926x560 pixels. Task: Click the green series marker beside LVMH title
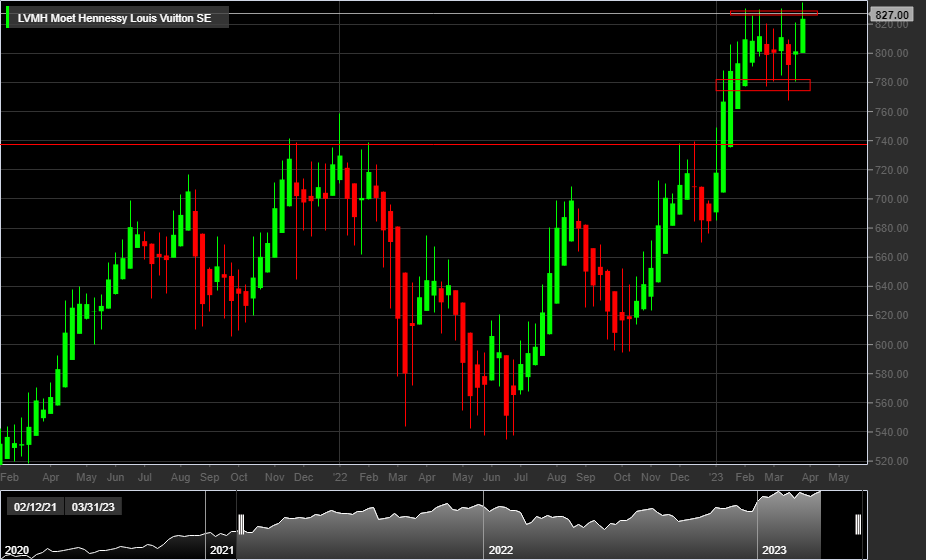[x=7, y=18]
